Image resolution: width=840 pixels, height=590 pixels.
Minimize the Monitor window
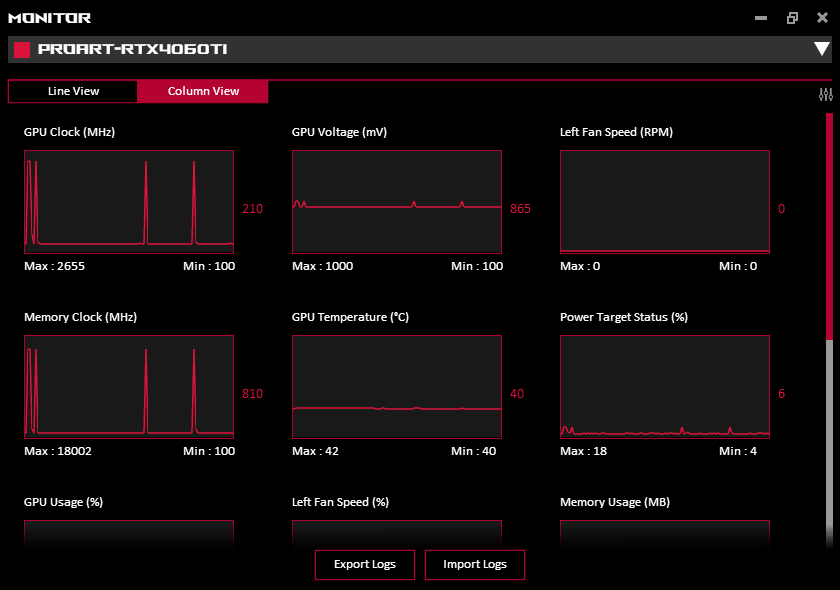pos(761,18)
